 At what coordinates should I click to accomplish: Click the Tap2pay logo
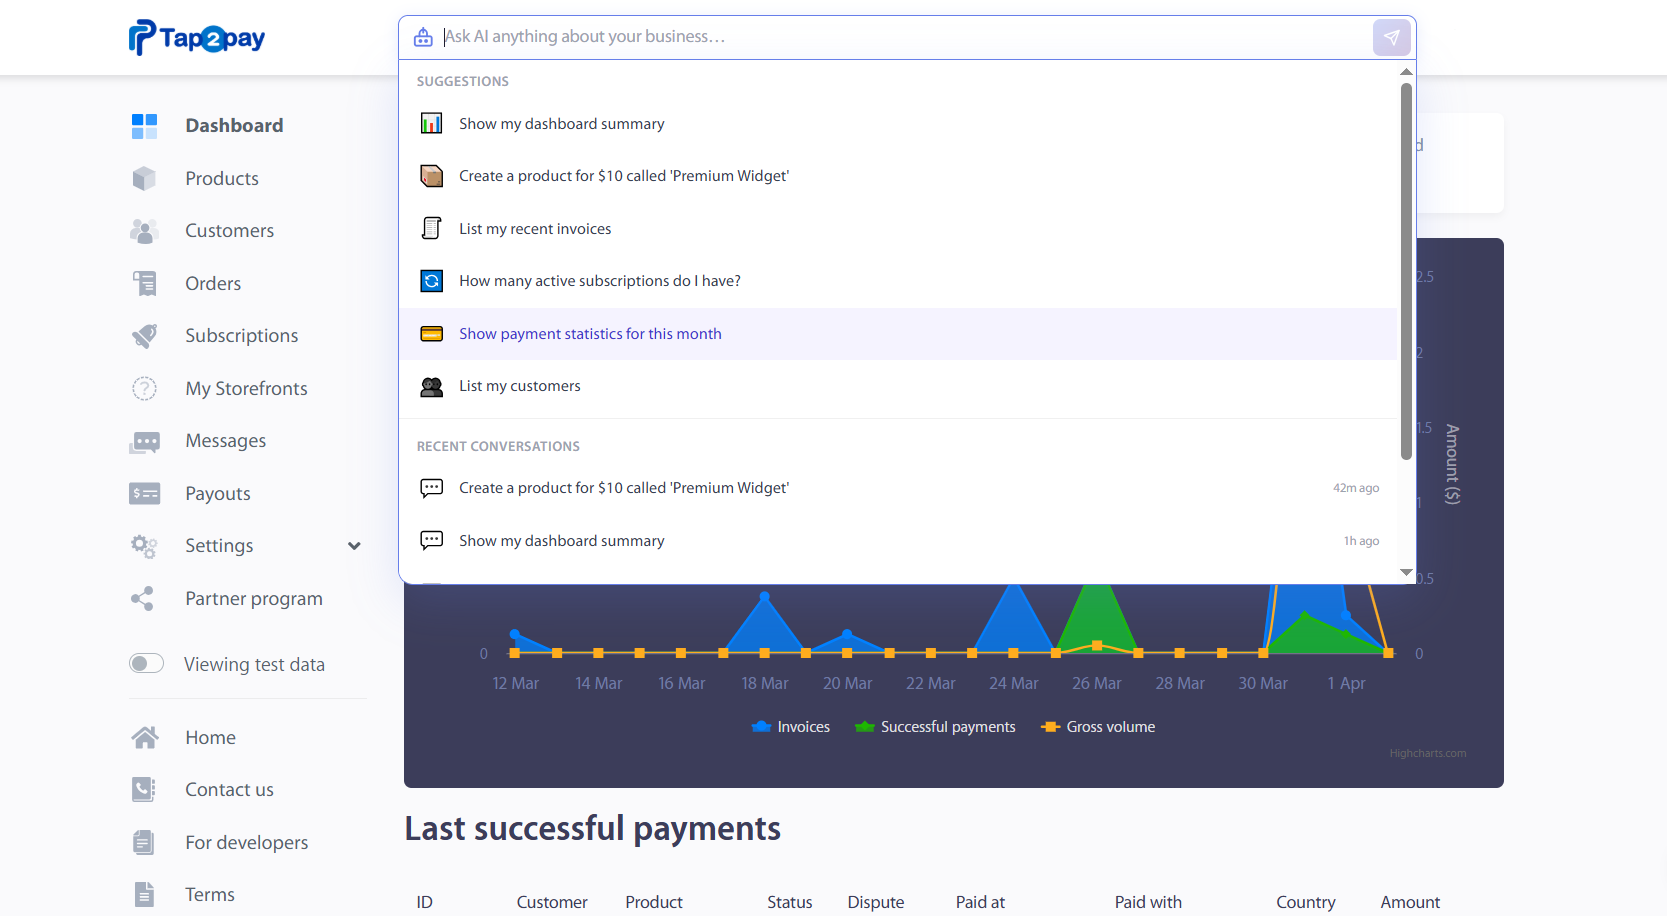197,38
